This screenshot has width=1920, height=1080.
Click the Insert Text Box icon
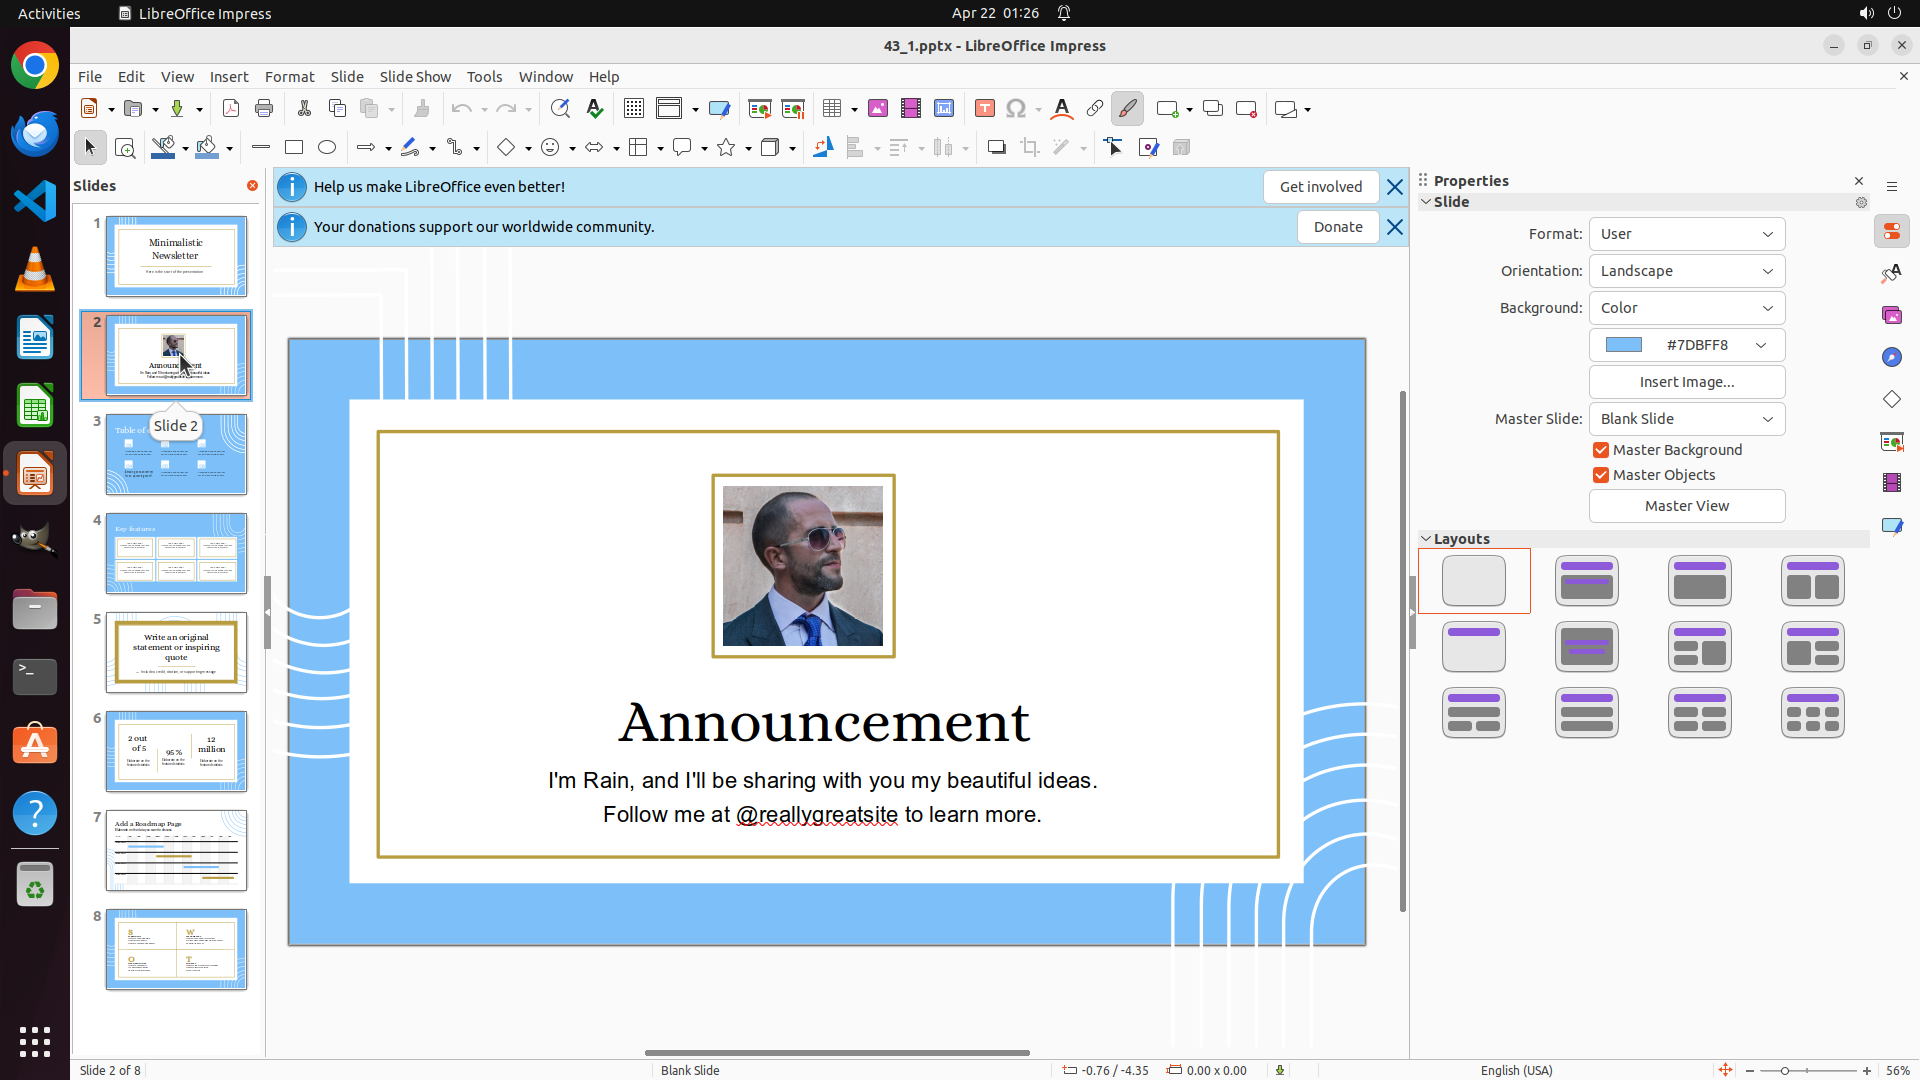tap(984, 109)
